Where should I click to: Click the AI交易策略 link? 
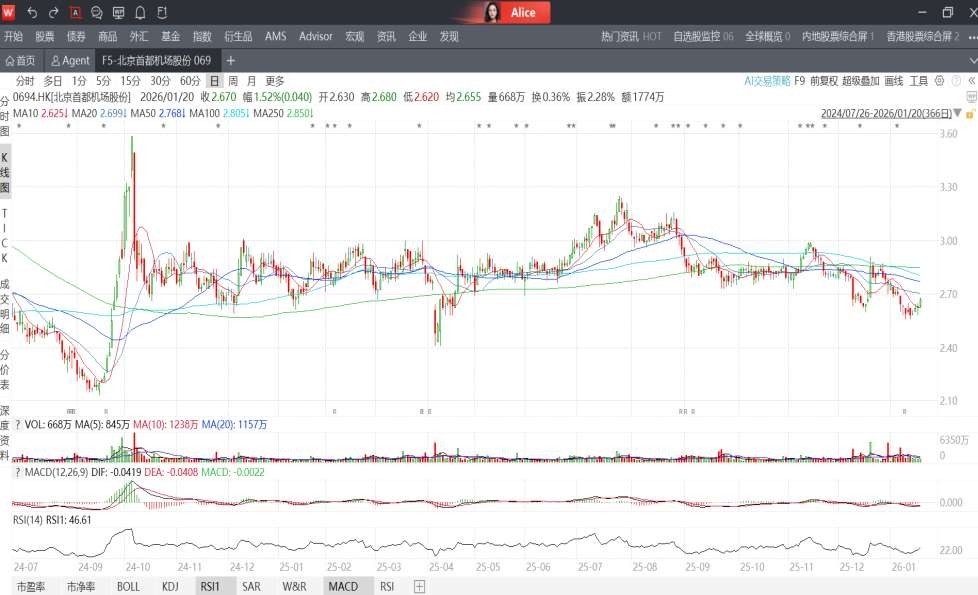click(x=767, y=81)
